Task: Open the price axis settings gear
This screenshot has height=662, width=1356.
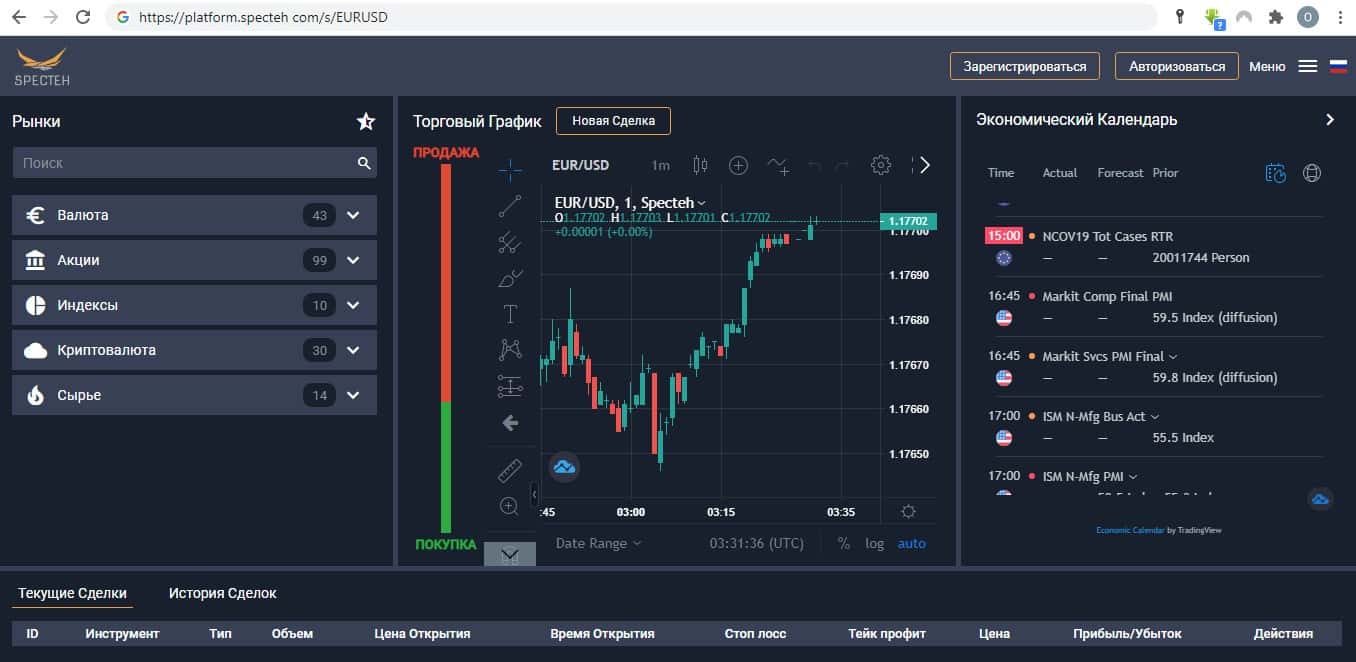Action: click(x=908, y=511)
